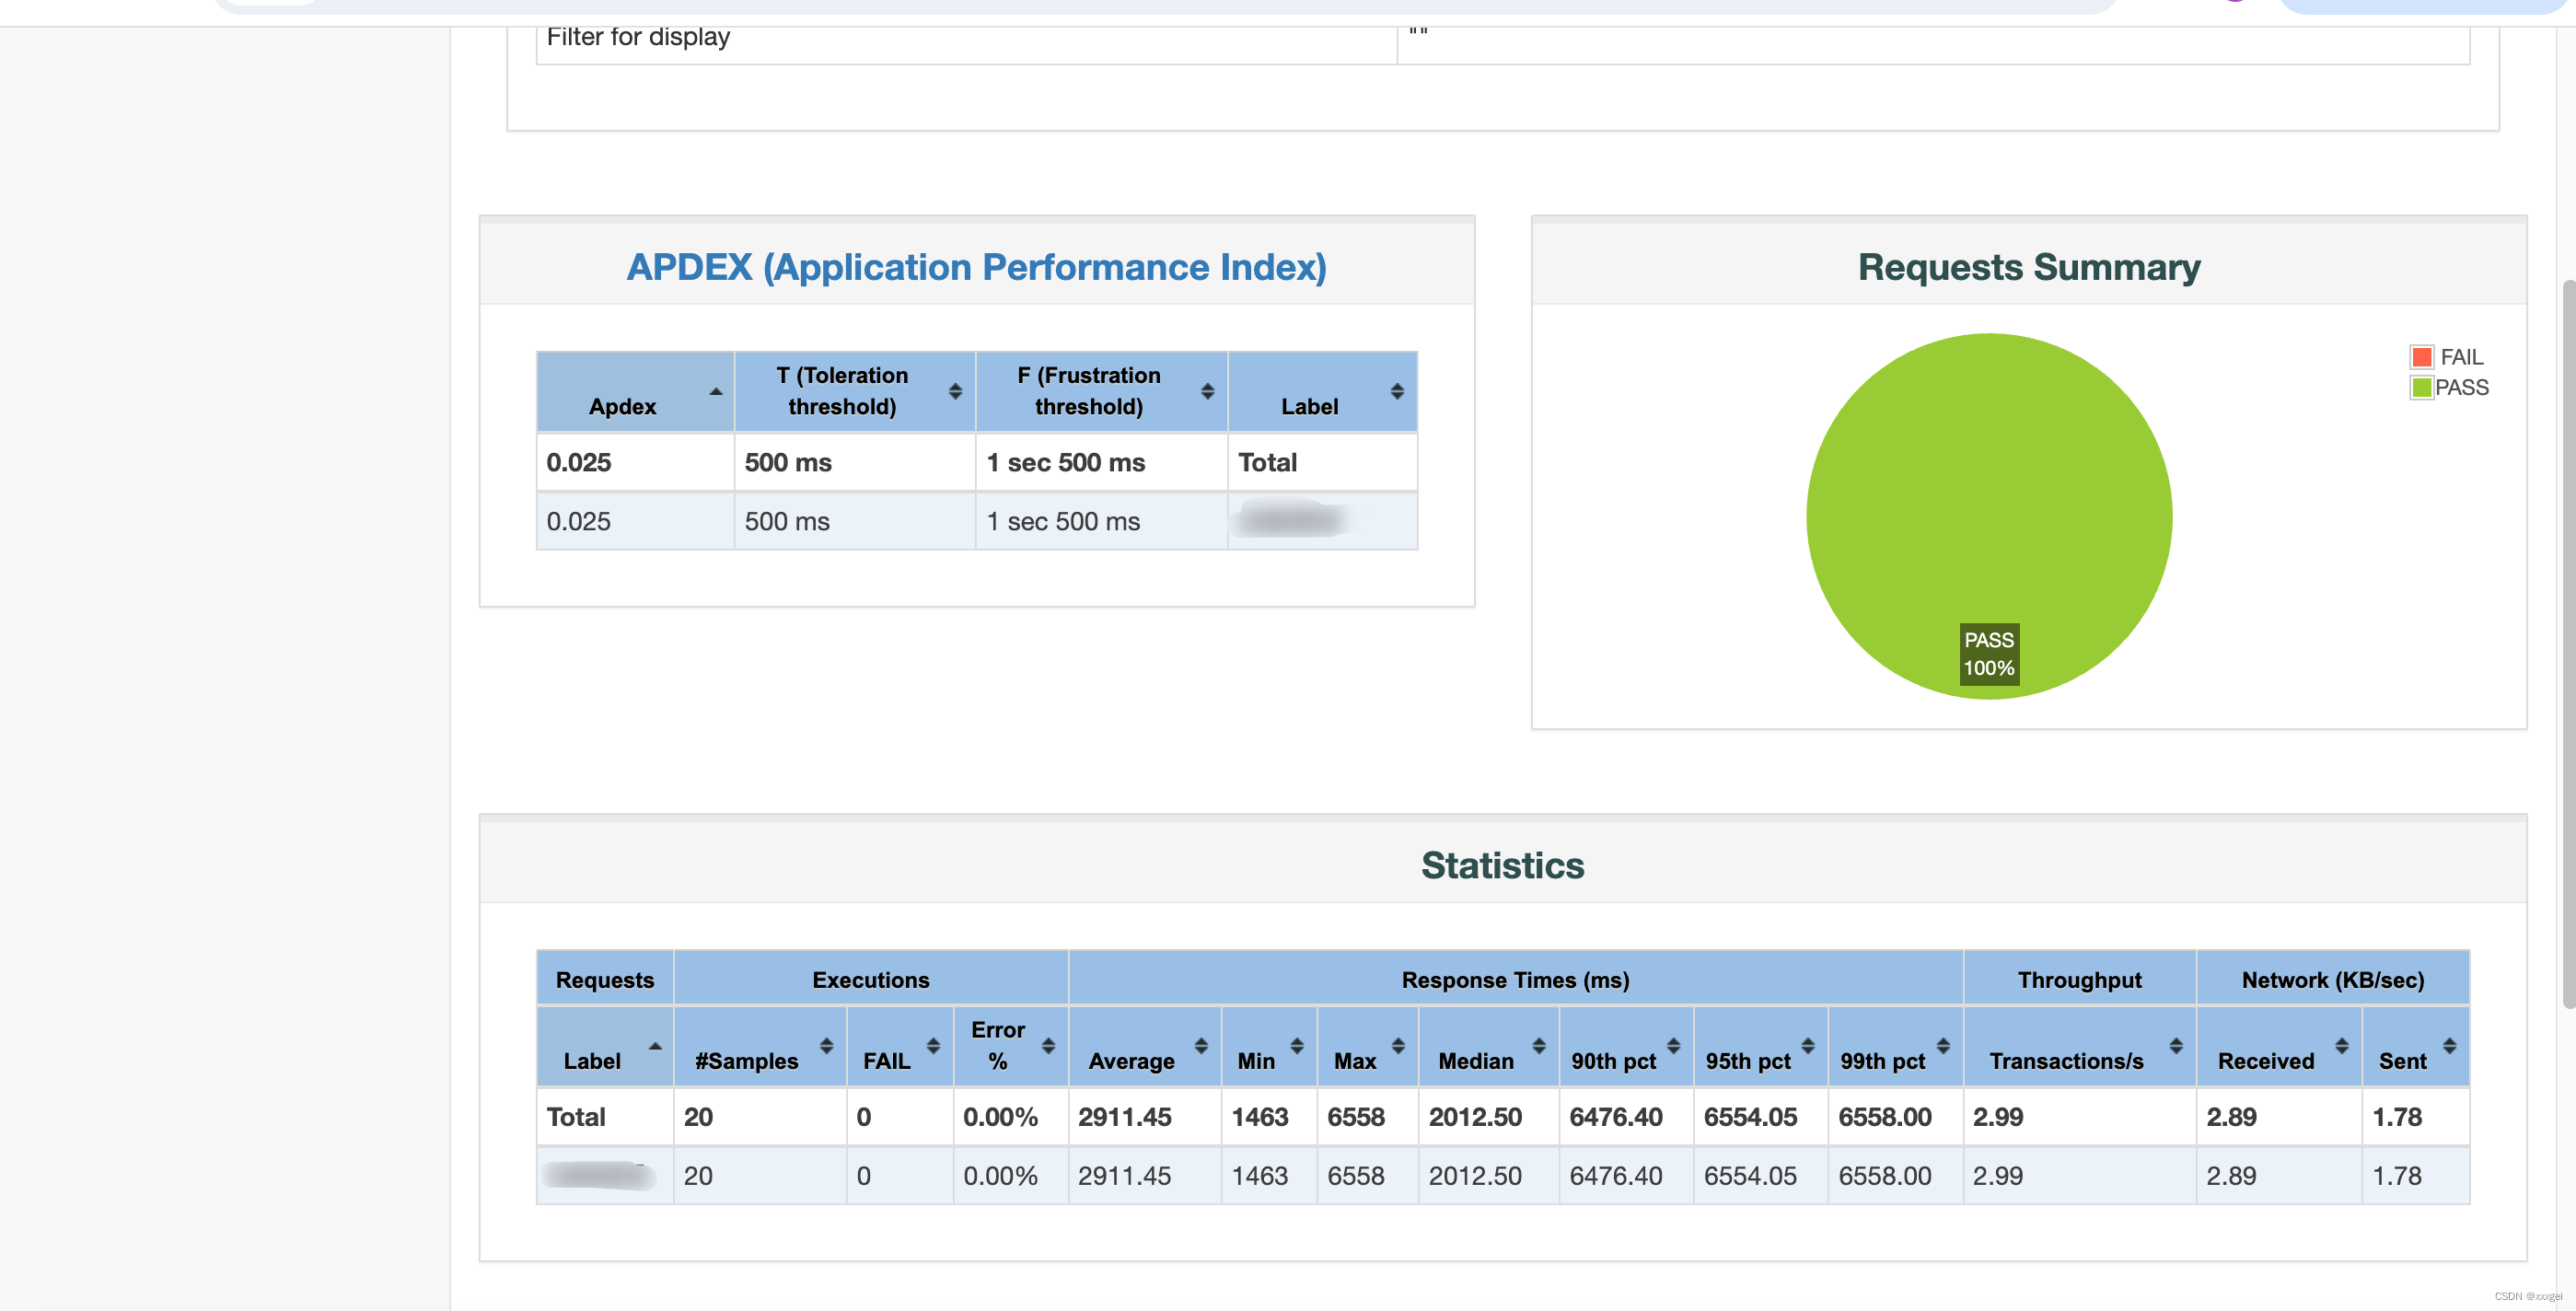Sort Statistics by FAIL column arrow
Viewport: 2576px width, 1311px height.
click(x=933, y=1046)
